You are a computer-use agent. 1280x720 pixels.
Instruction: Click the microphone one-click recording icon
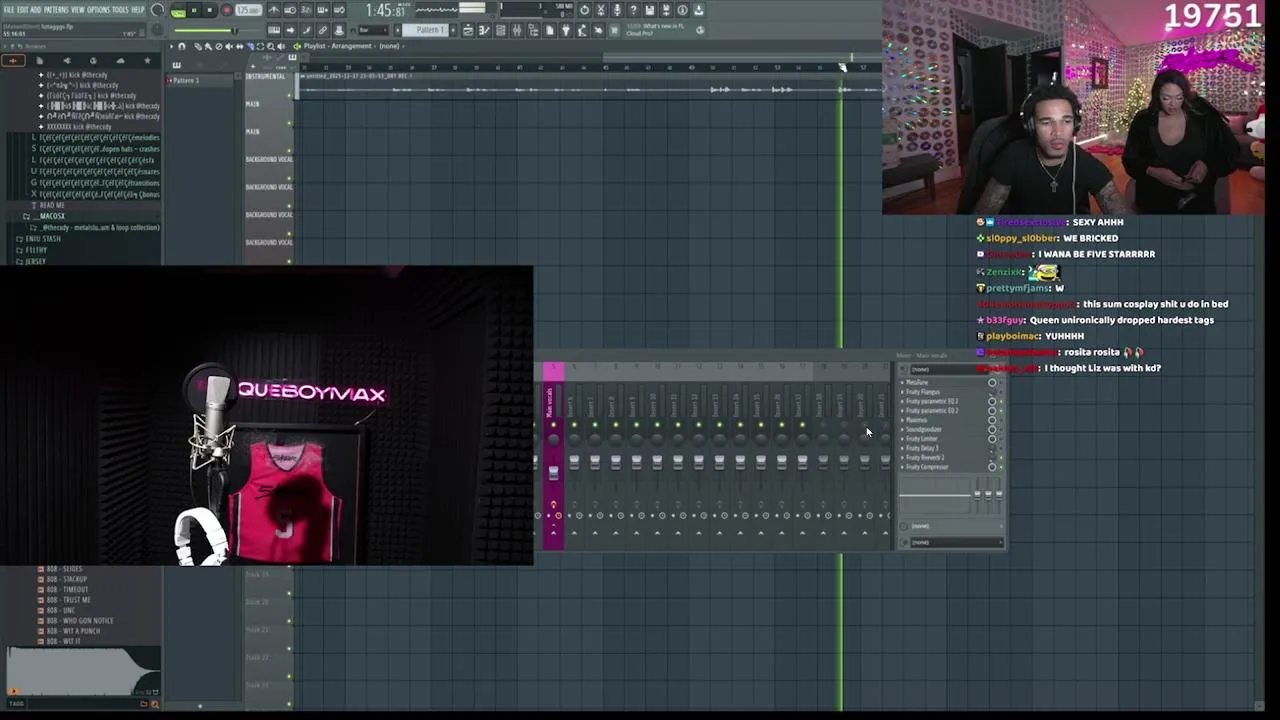click(x=617, y=10)
